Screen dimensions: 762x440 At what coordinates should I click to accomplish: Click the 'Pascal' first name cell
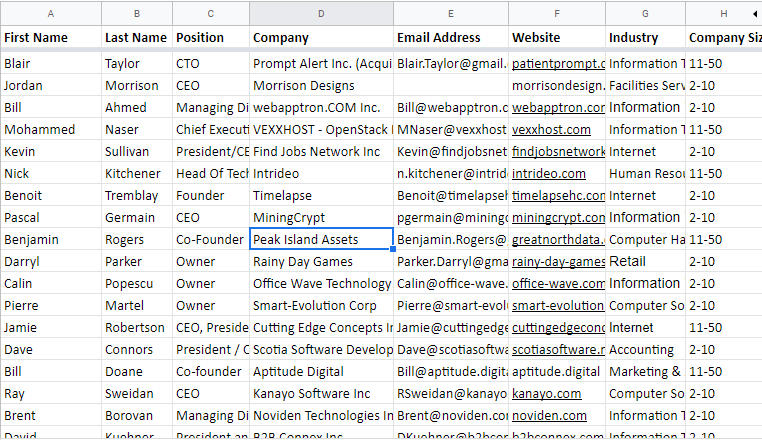(51, 218)
